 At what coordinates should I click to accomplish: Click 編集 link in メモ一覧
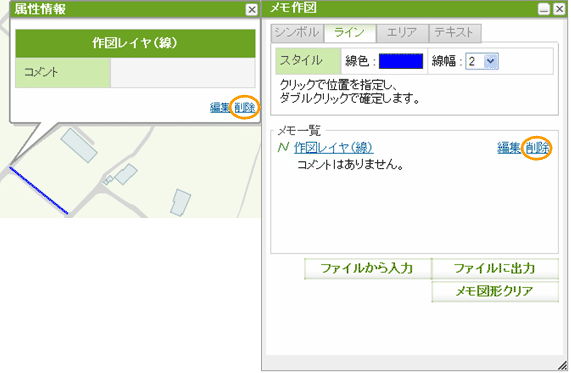(509, 148)
